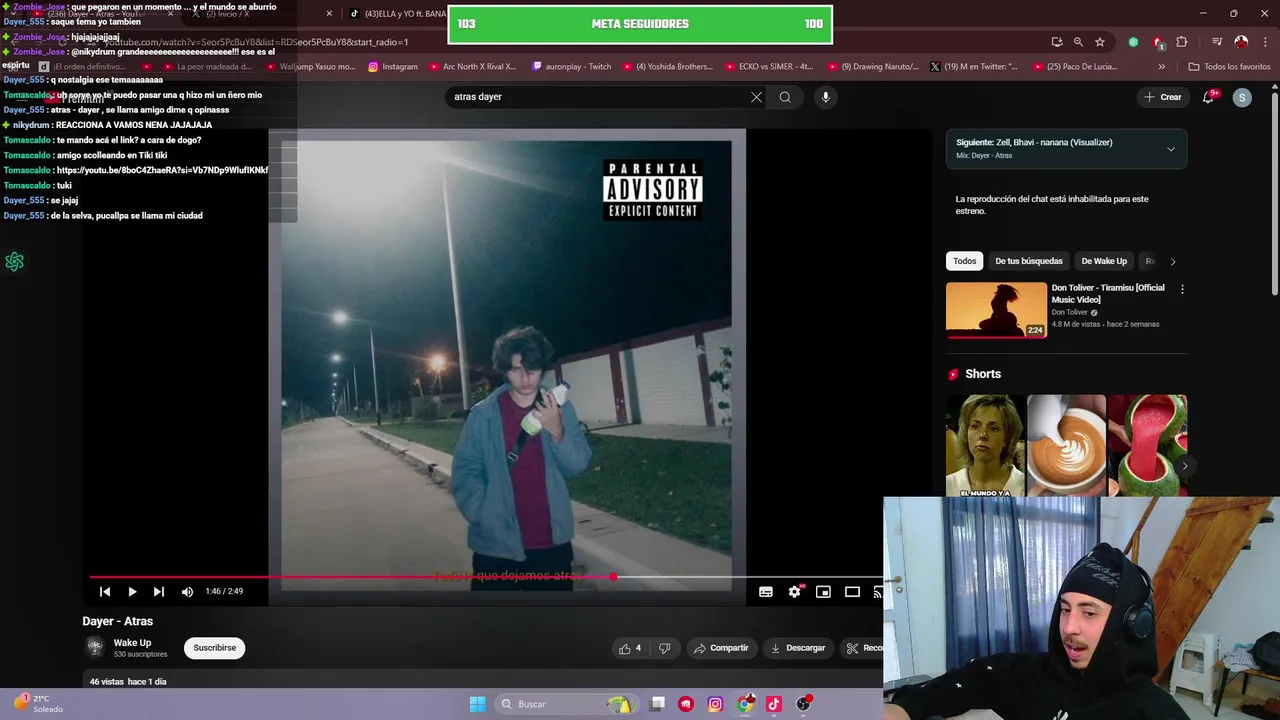This screenshot has height=720, width=1280.
Task: Show next Shorts with arrow
Action: (x=1184, y=466)
